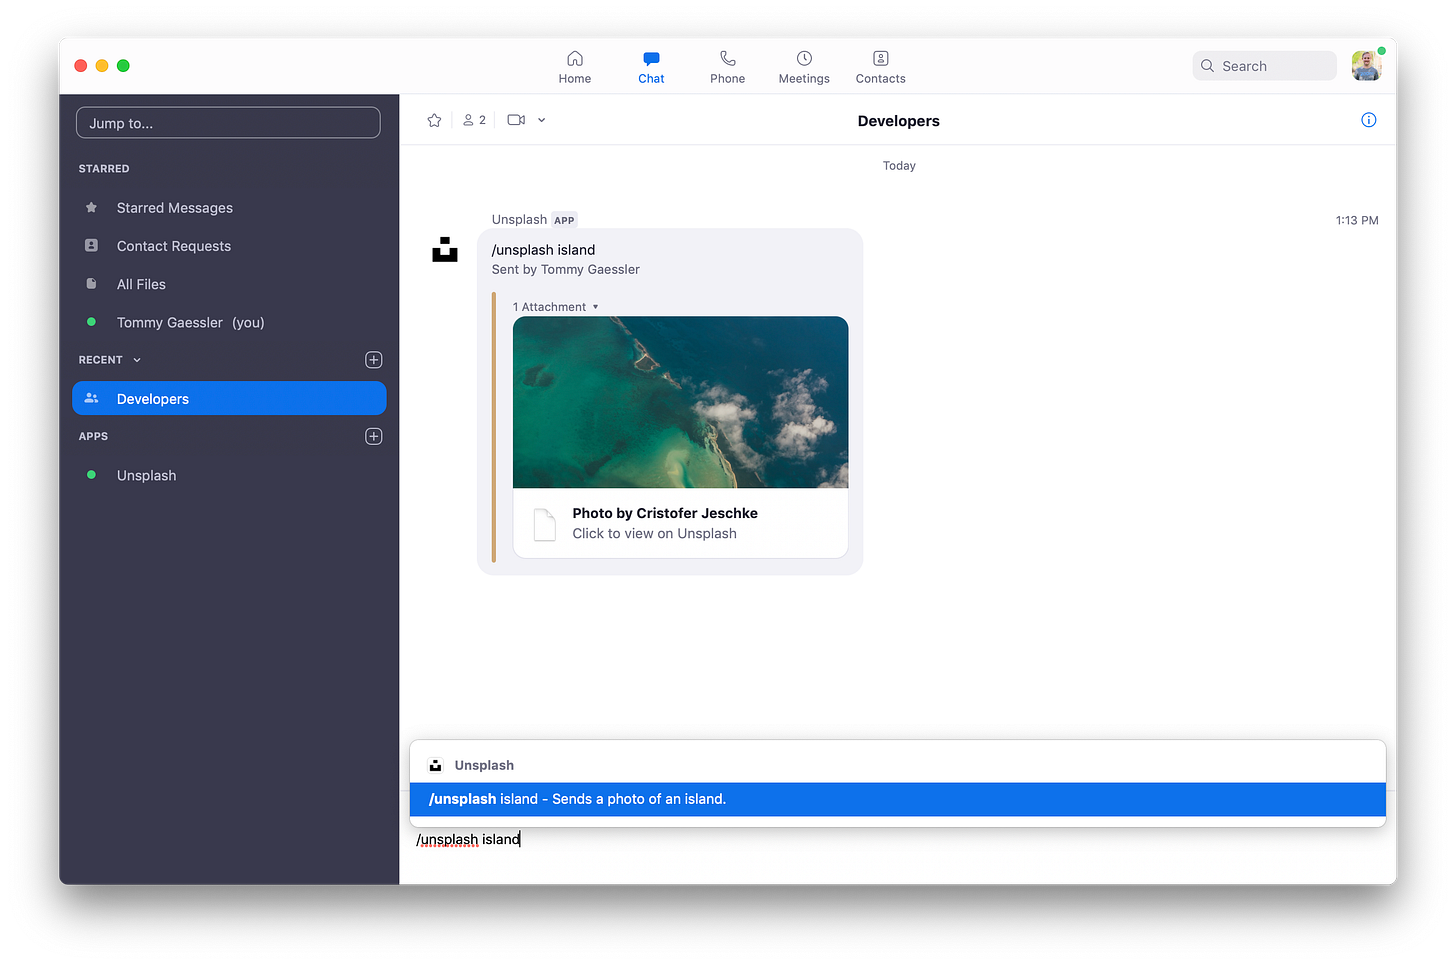Open Meetings from the top toolbar

(803, 66)
